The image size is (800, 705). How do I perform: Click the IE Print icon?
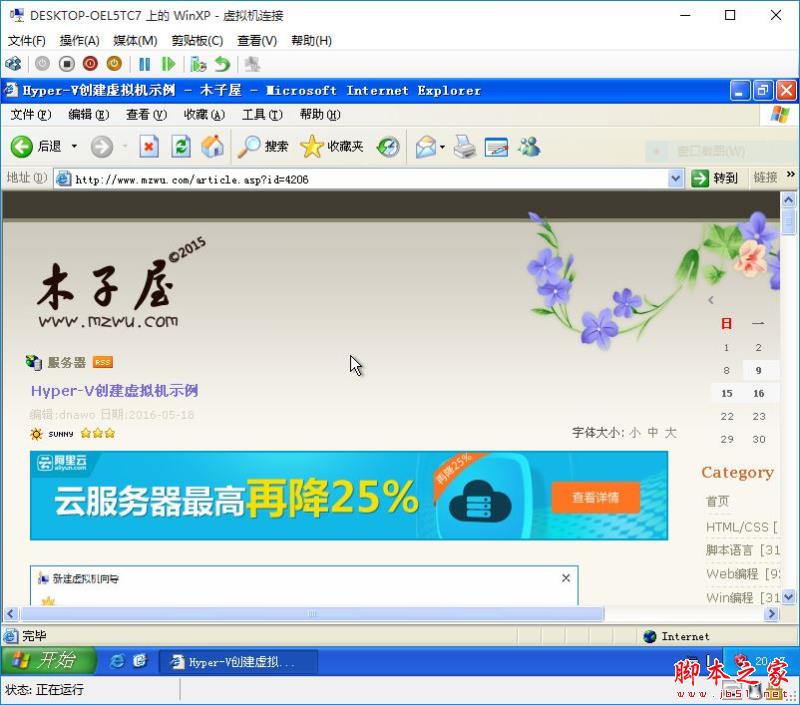pyautogui.click(x=465, y=147)
